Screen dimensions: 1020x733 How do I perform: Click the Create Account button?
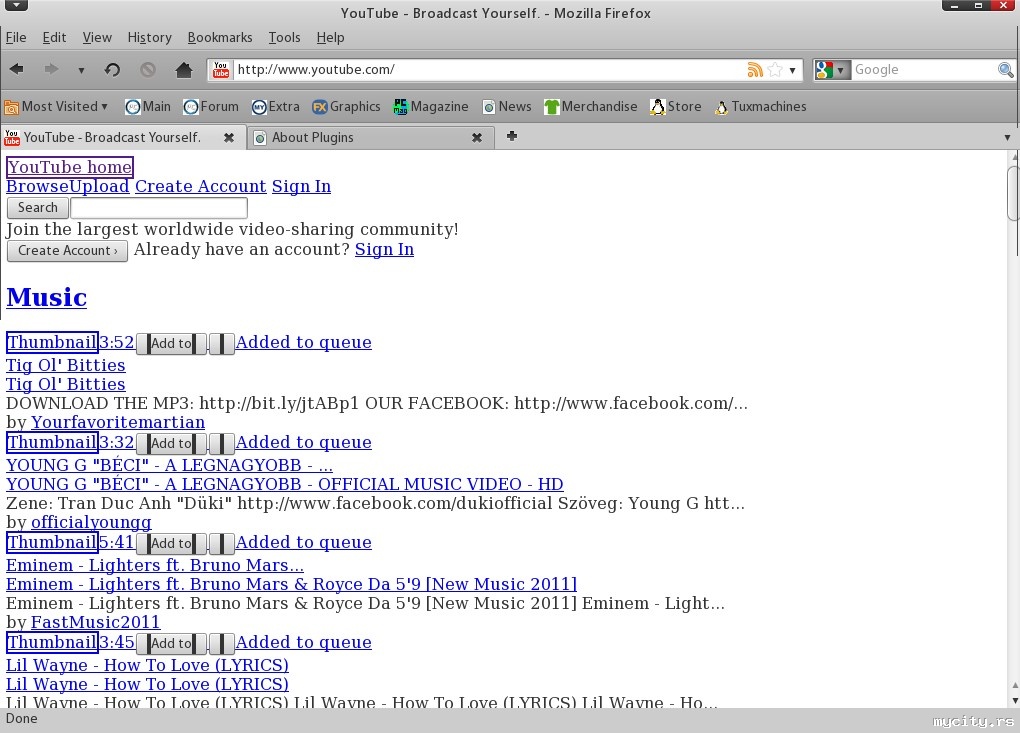67,250
